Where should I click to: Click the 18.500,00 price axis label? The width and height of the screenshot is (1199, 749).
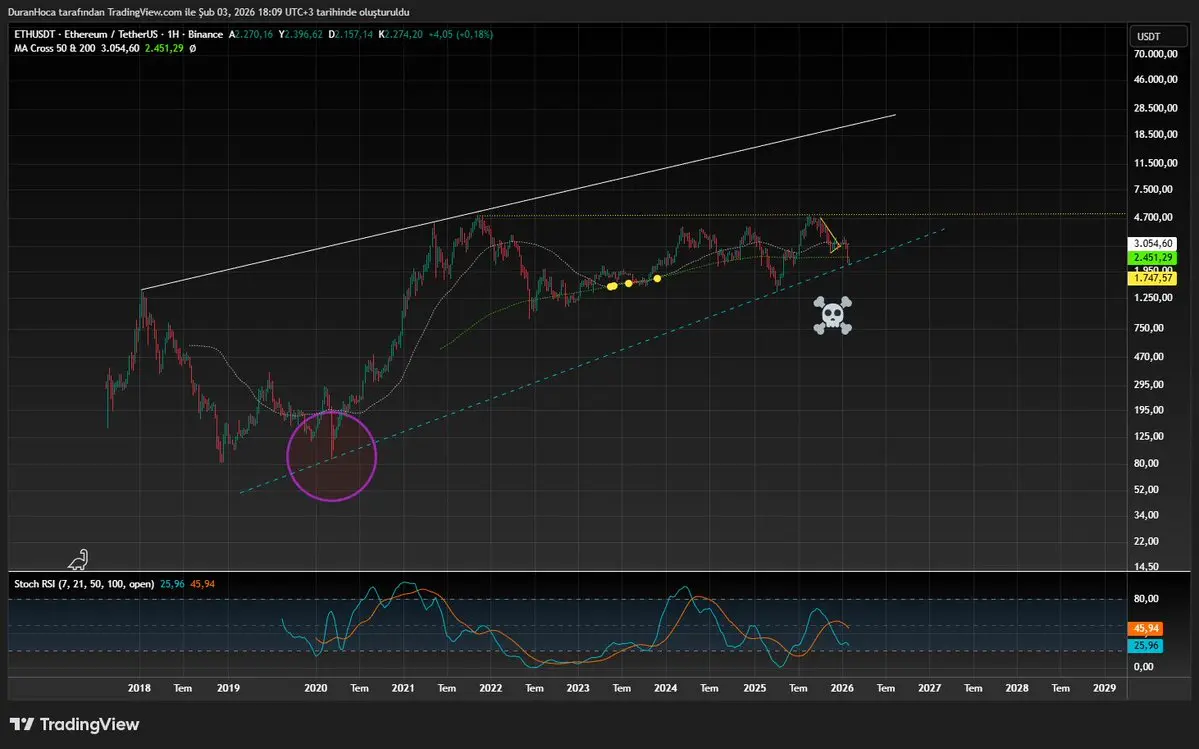click(x=1155, y=135)
